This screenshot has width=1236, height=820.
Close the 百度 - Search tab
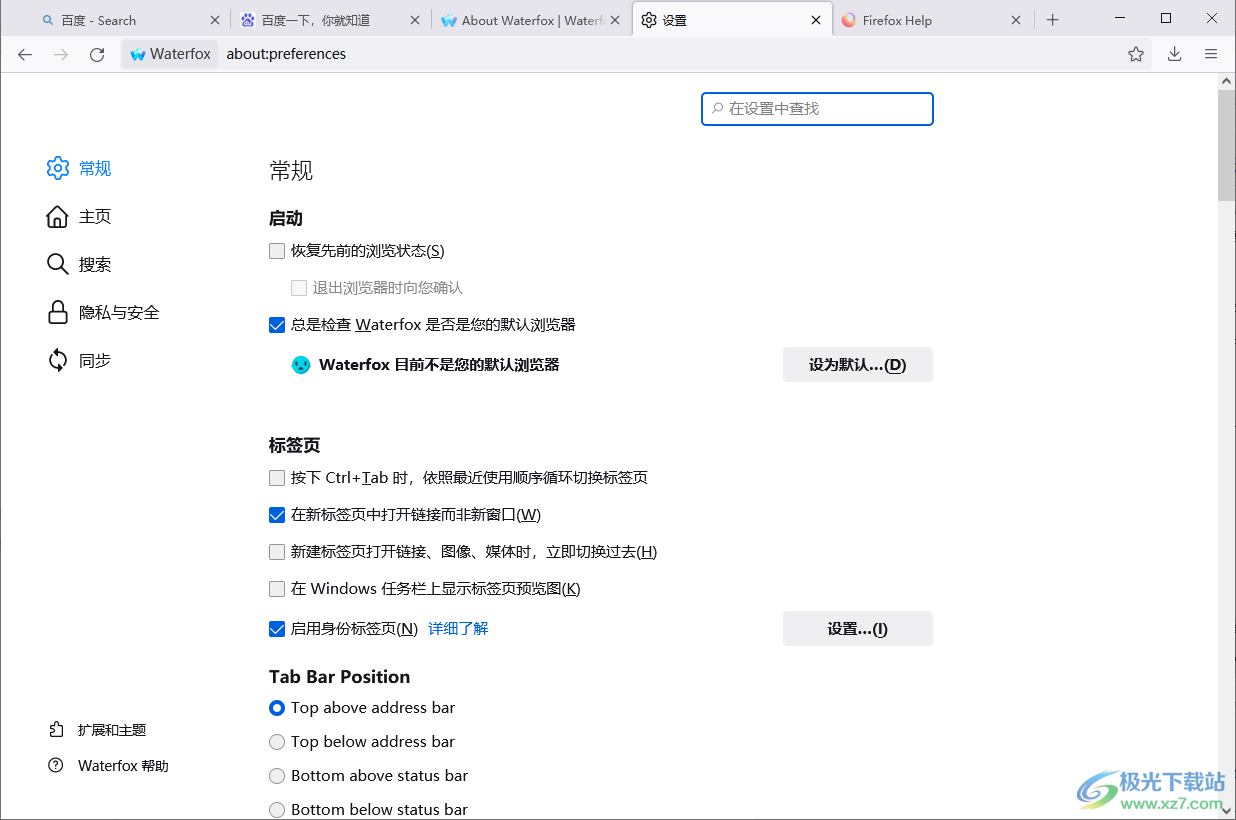point(215,20)
